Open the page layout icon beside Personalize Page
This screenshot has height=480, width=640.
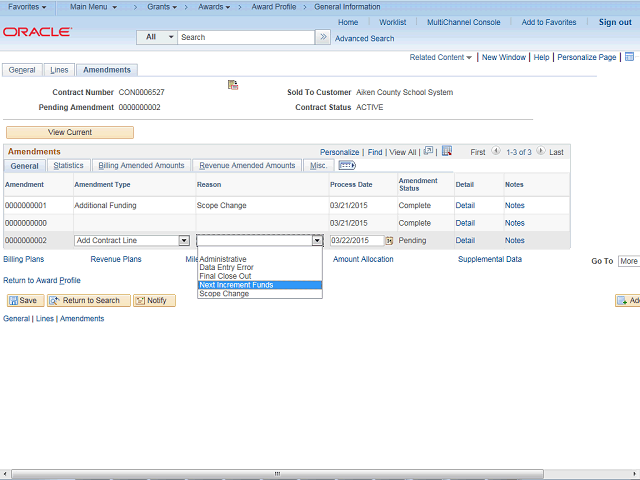point(629,57)
